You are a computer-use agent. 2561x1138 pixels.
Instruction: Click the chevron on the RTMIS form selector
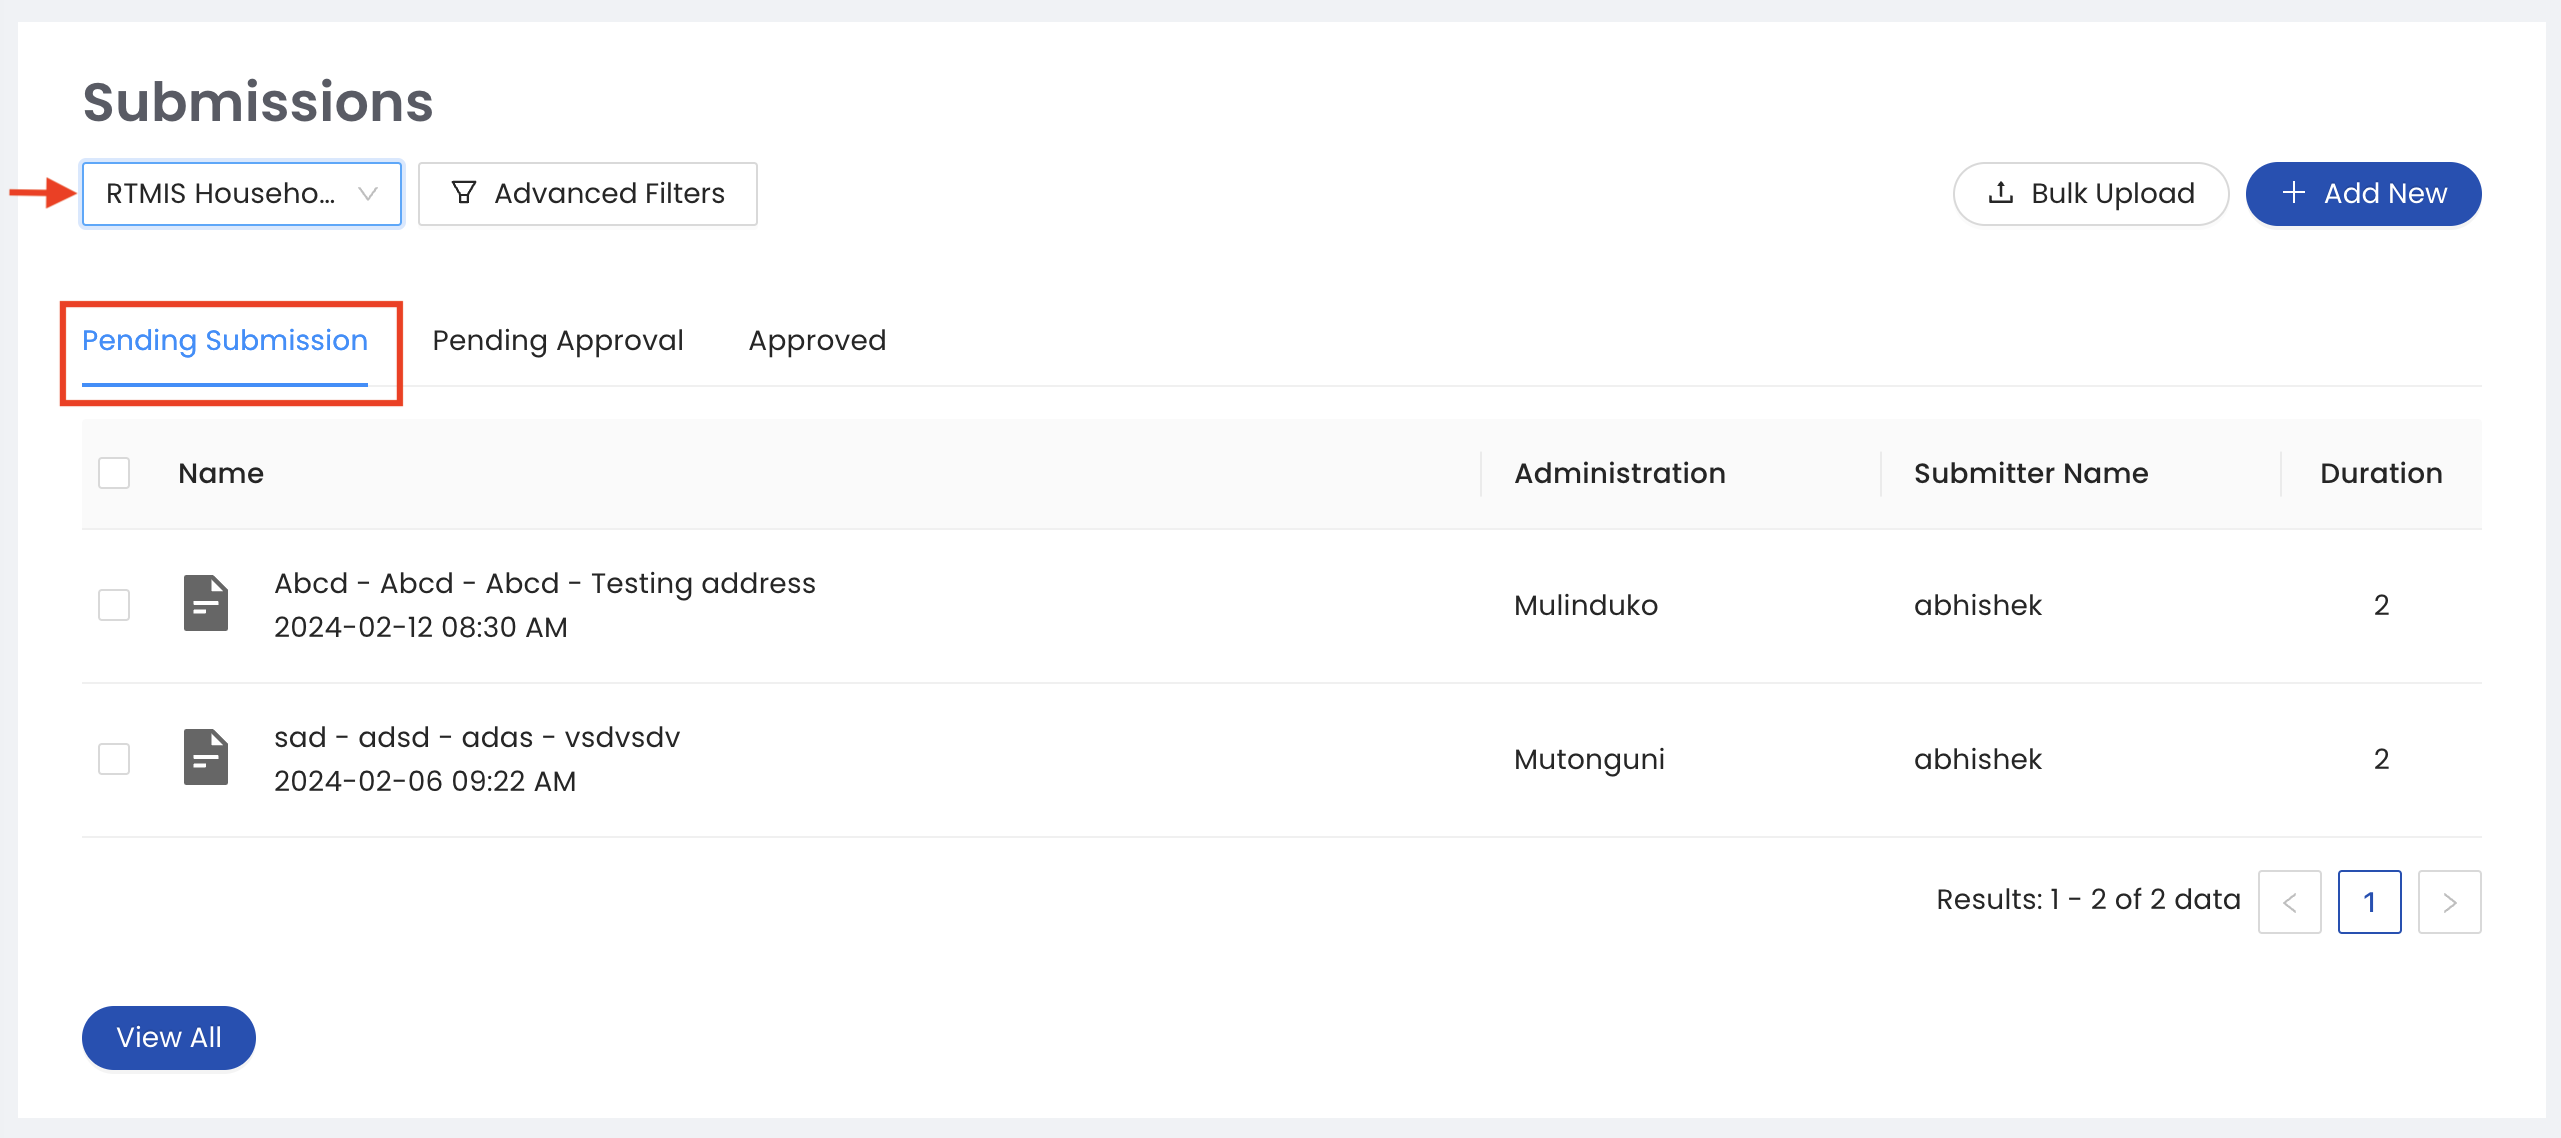(368, 193)
